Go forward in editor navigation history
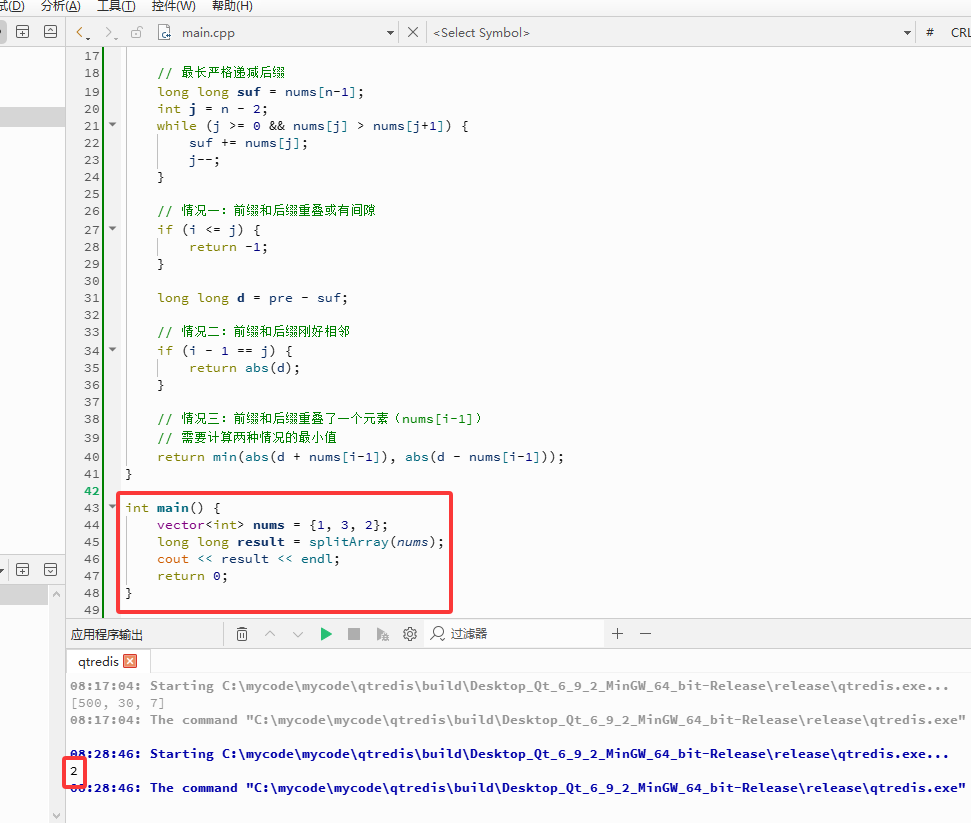This screenshot has width=971, height=823. (110, 32)
